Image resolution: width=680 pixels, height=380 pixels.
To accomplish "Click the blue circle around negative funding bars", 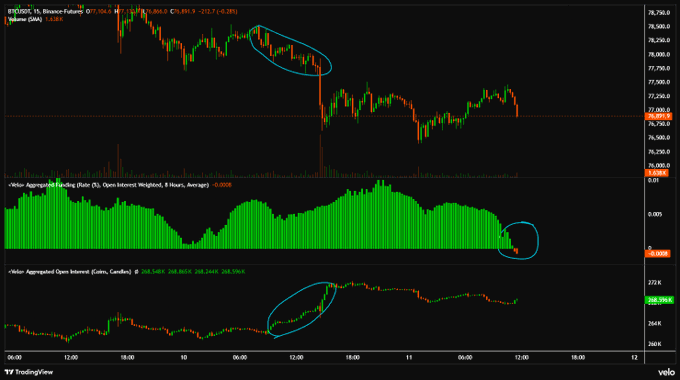I will 518,240.
